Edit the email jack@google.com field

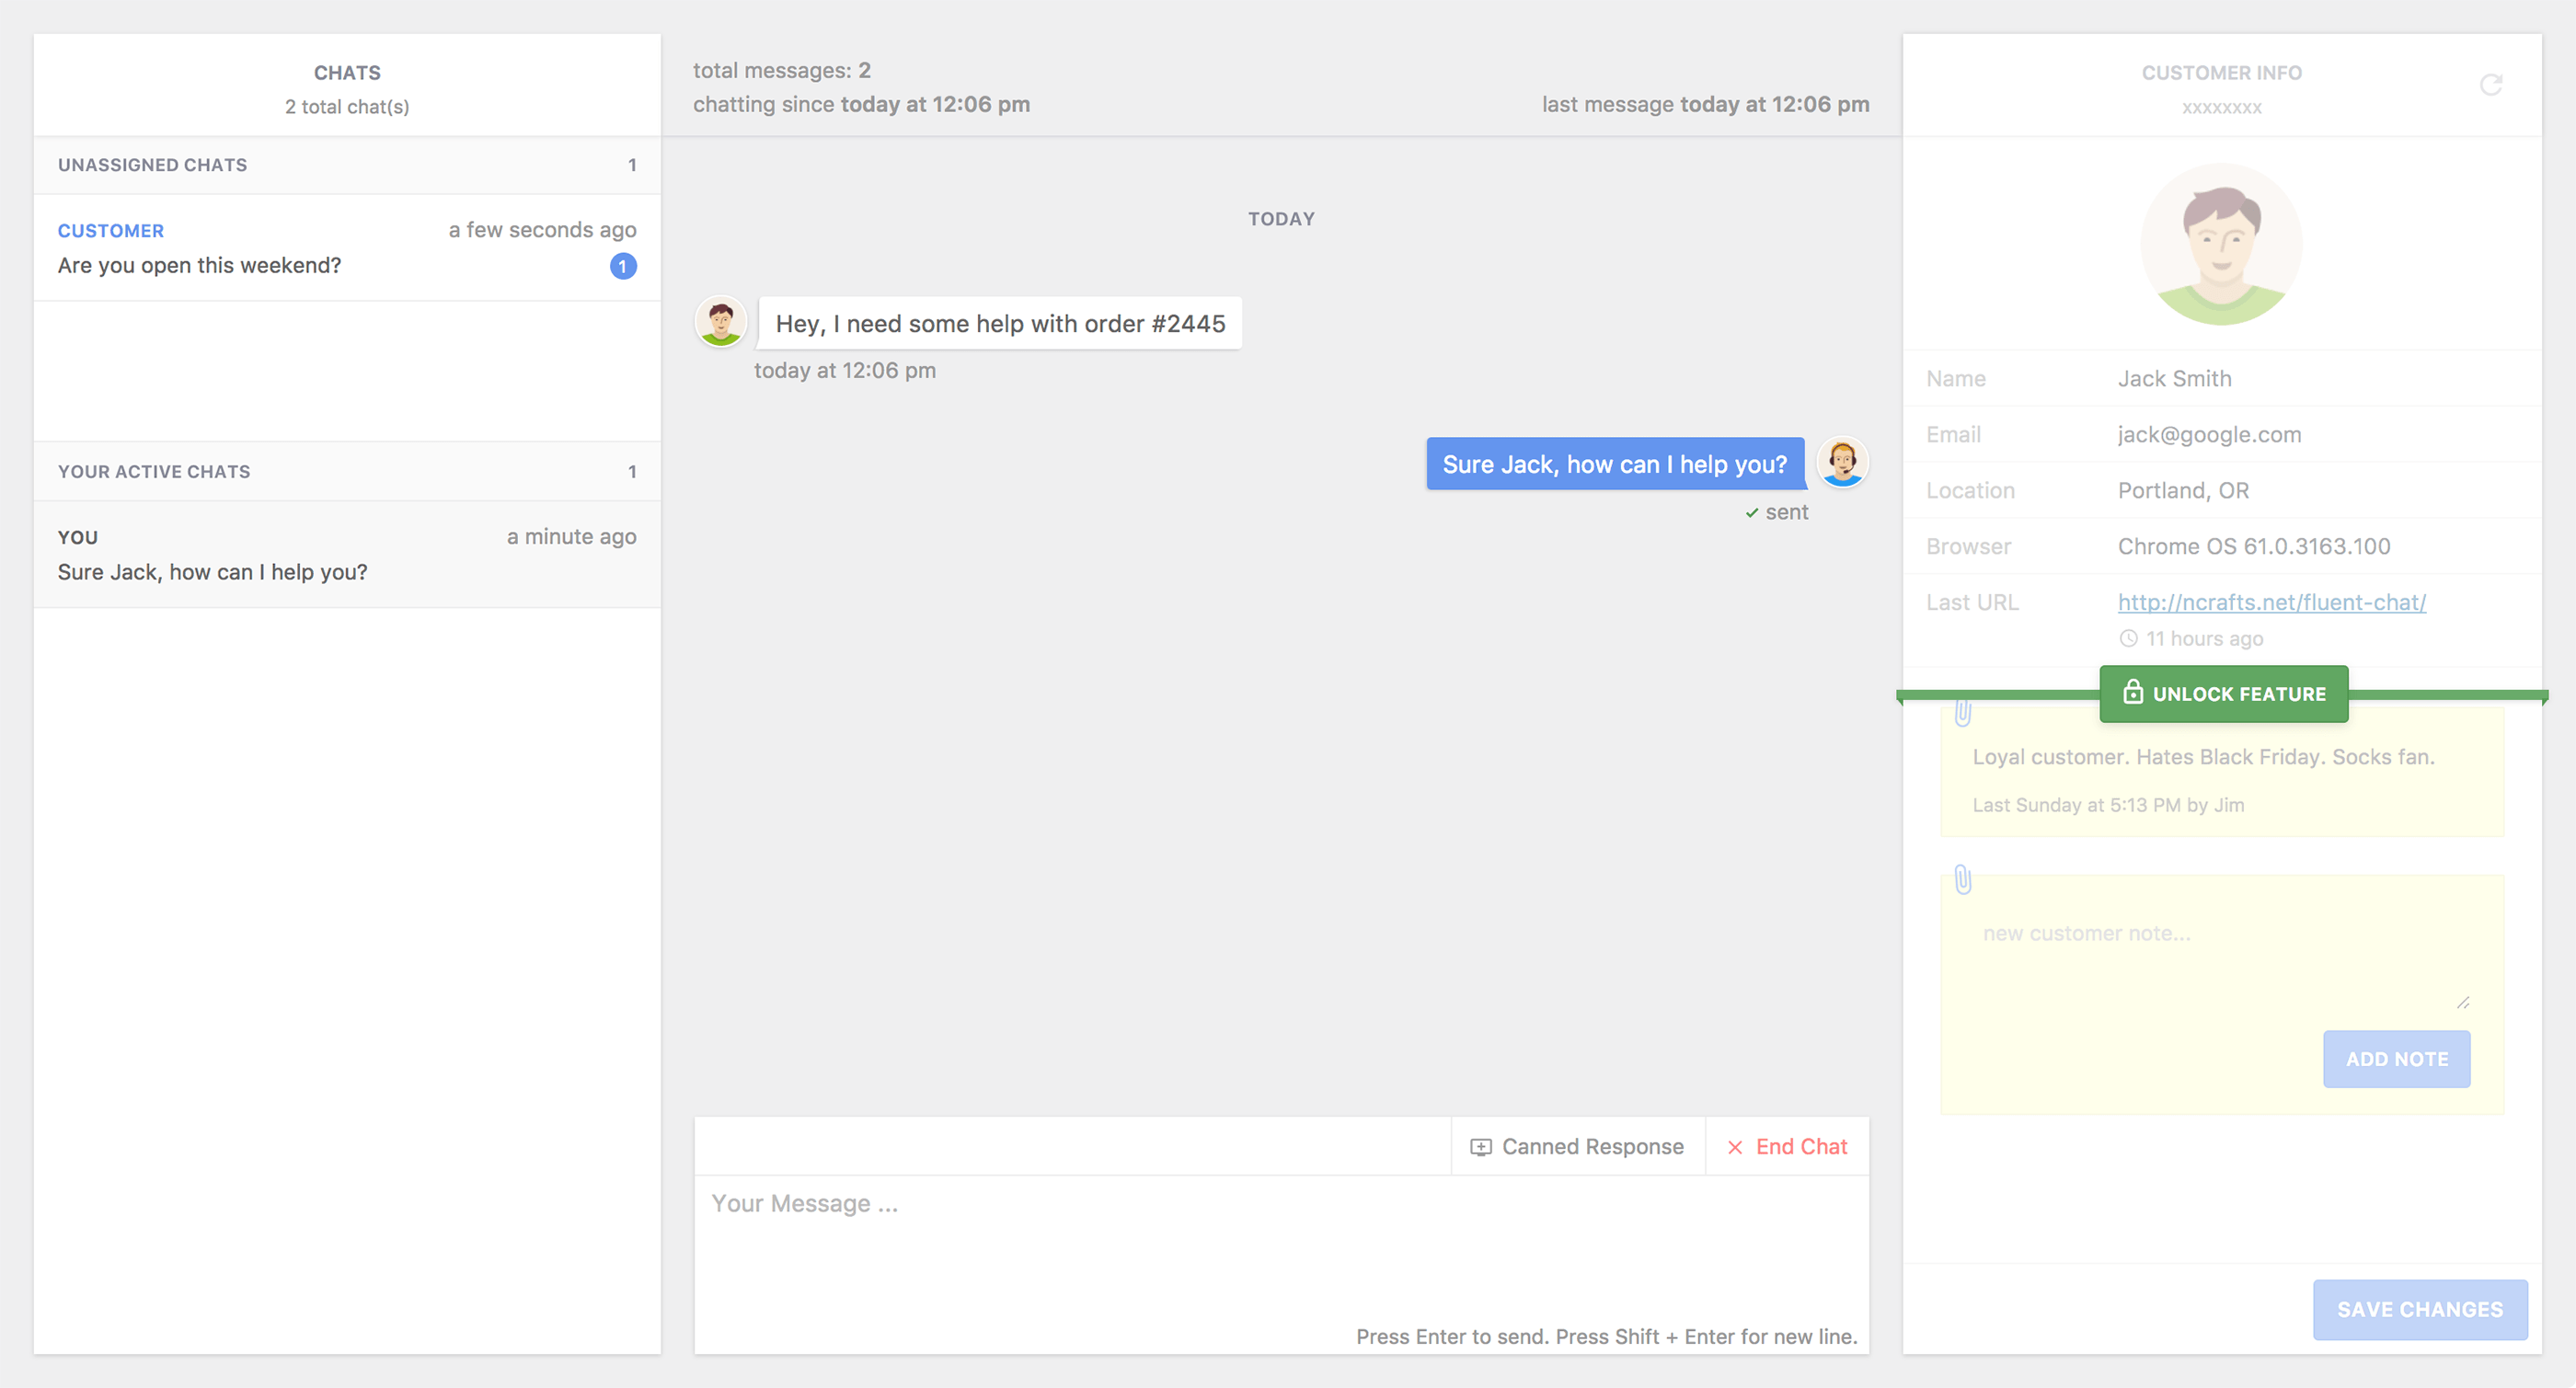click(2209, 434)
